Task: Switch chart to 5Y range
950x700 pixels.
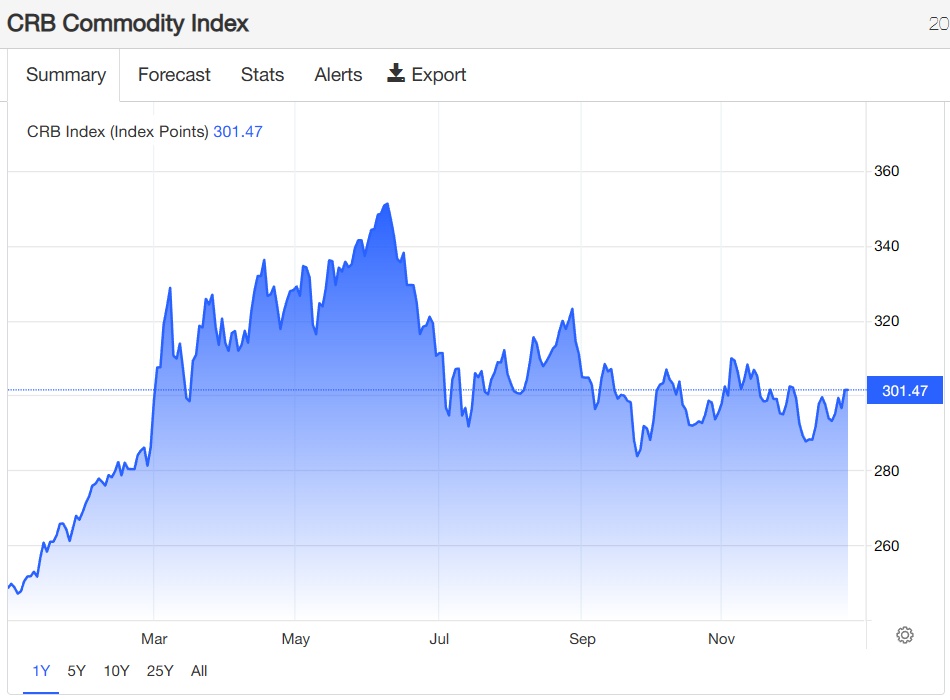Action: point(76,671)
